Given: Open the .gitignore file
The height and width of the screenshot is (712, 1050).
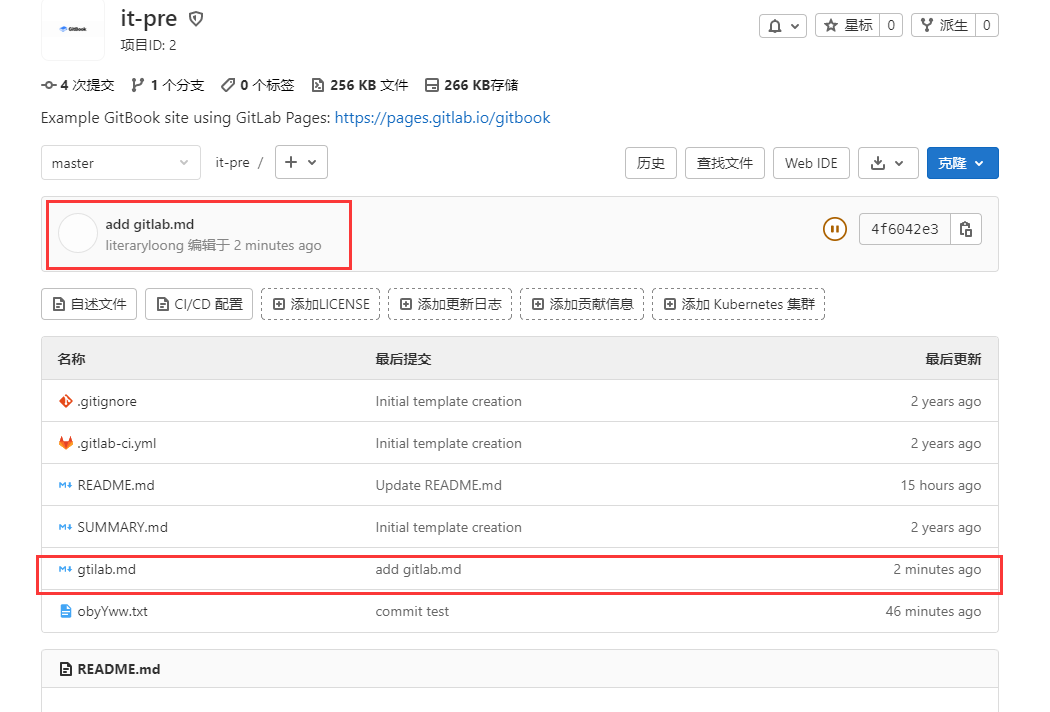Looking at the screenshot, I should click(x=107, y=401).
